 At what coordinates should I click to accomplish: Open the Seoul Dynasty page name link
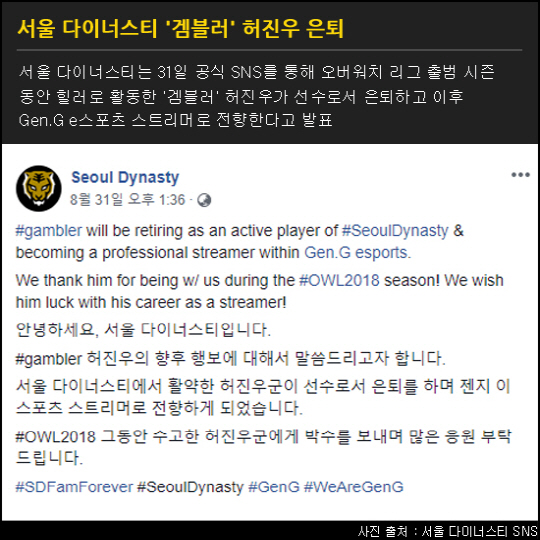coord(125,178)
